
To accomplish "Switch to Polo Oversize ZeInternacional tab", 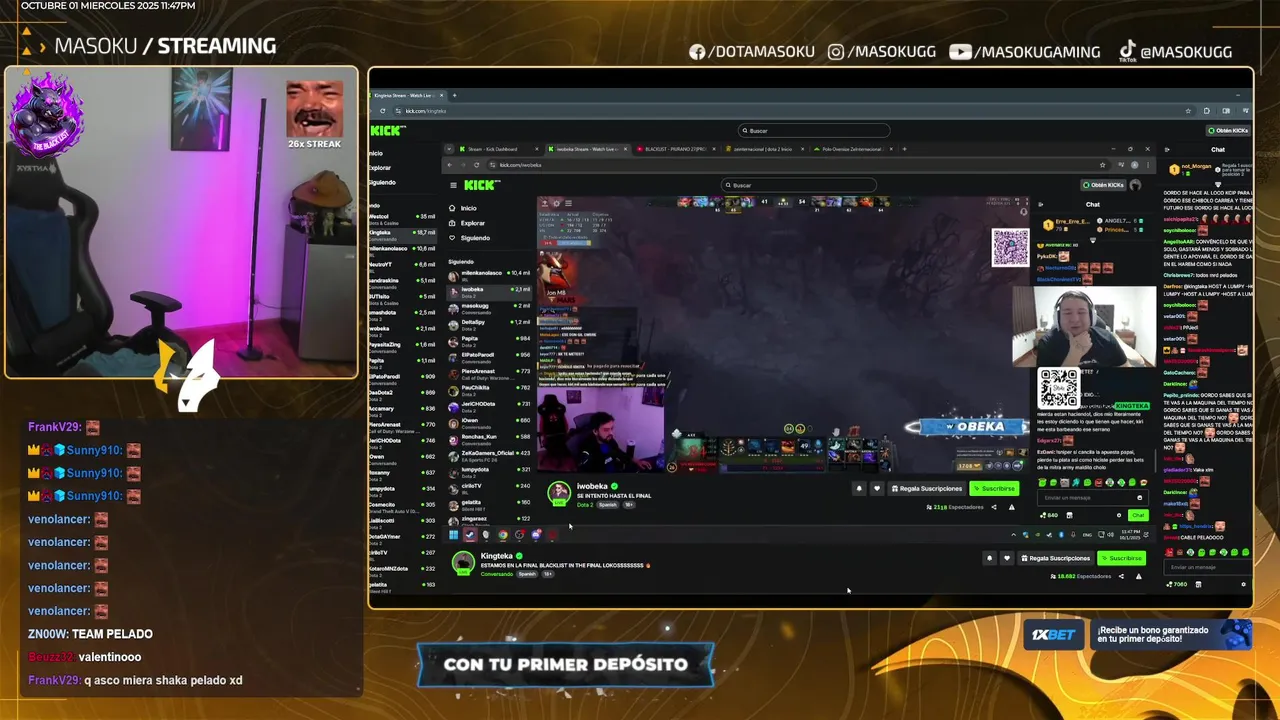I will (x=853, y=149).
